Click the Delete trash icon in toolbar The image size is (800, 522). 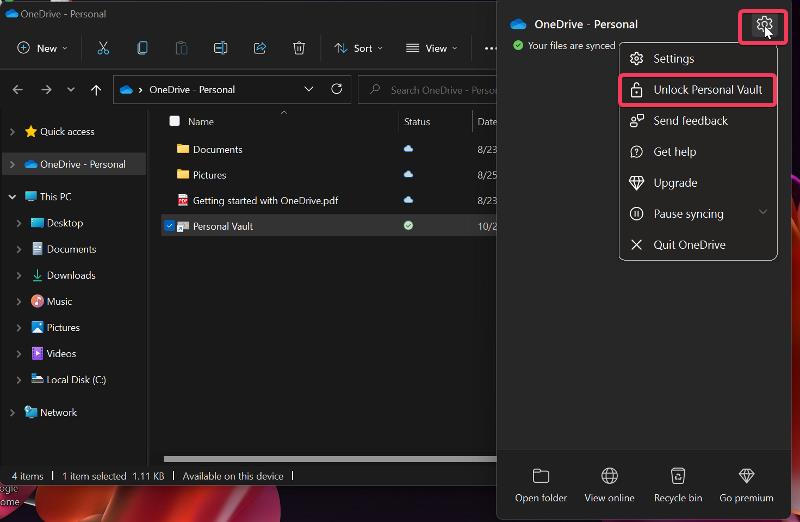click(x=299, y=48)
